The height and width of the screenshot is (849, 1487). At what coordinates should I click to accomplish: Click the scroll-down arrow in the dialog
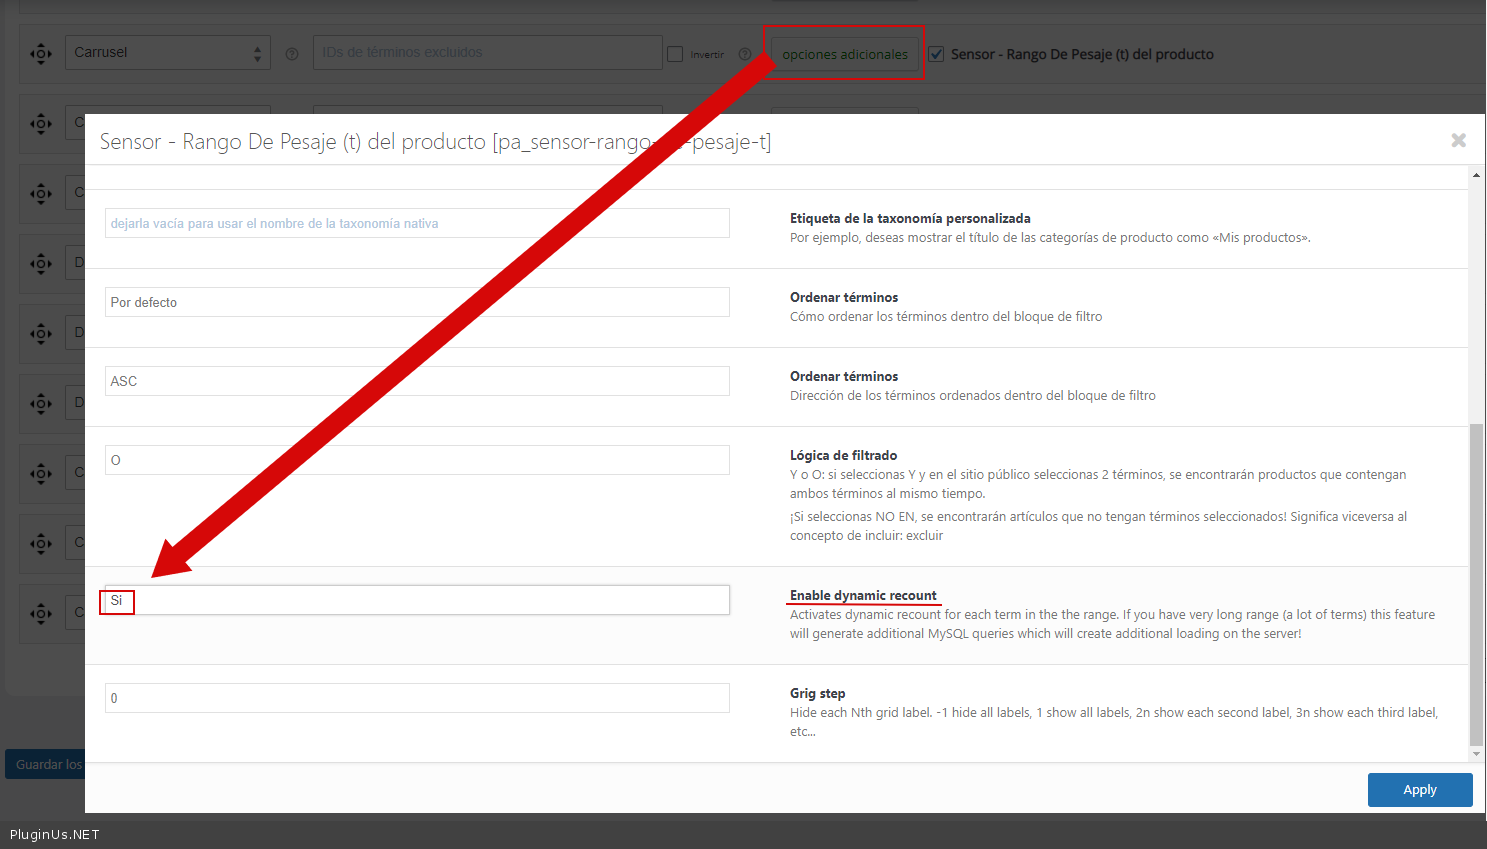click(x=1476, y=753)
